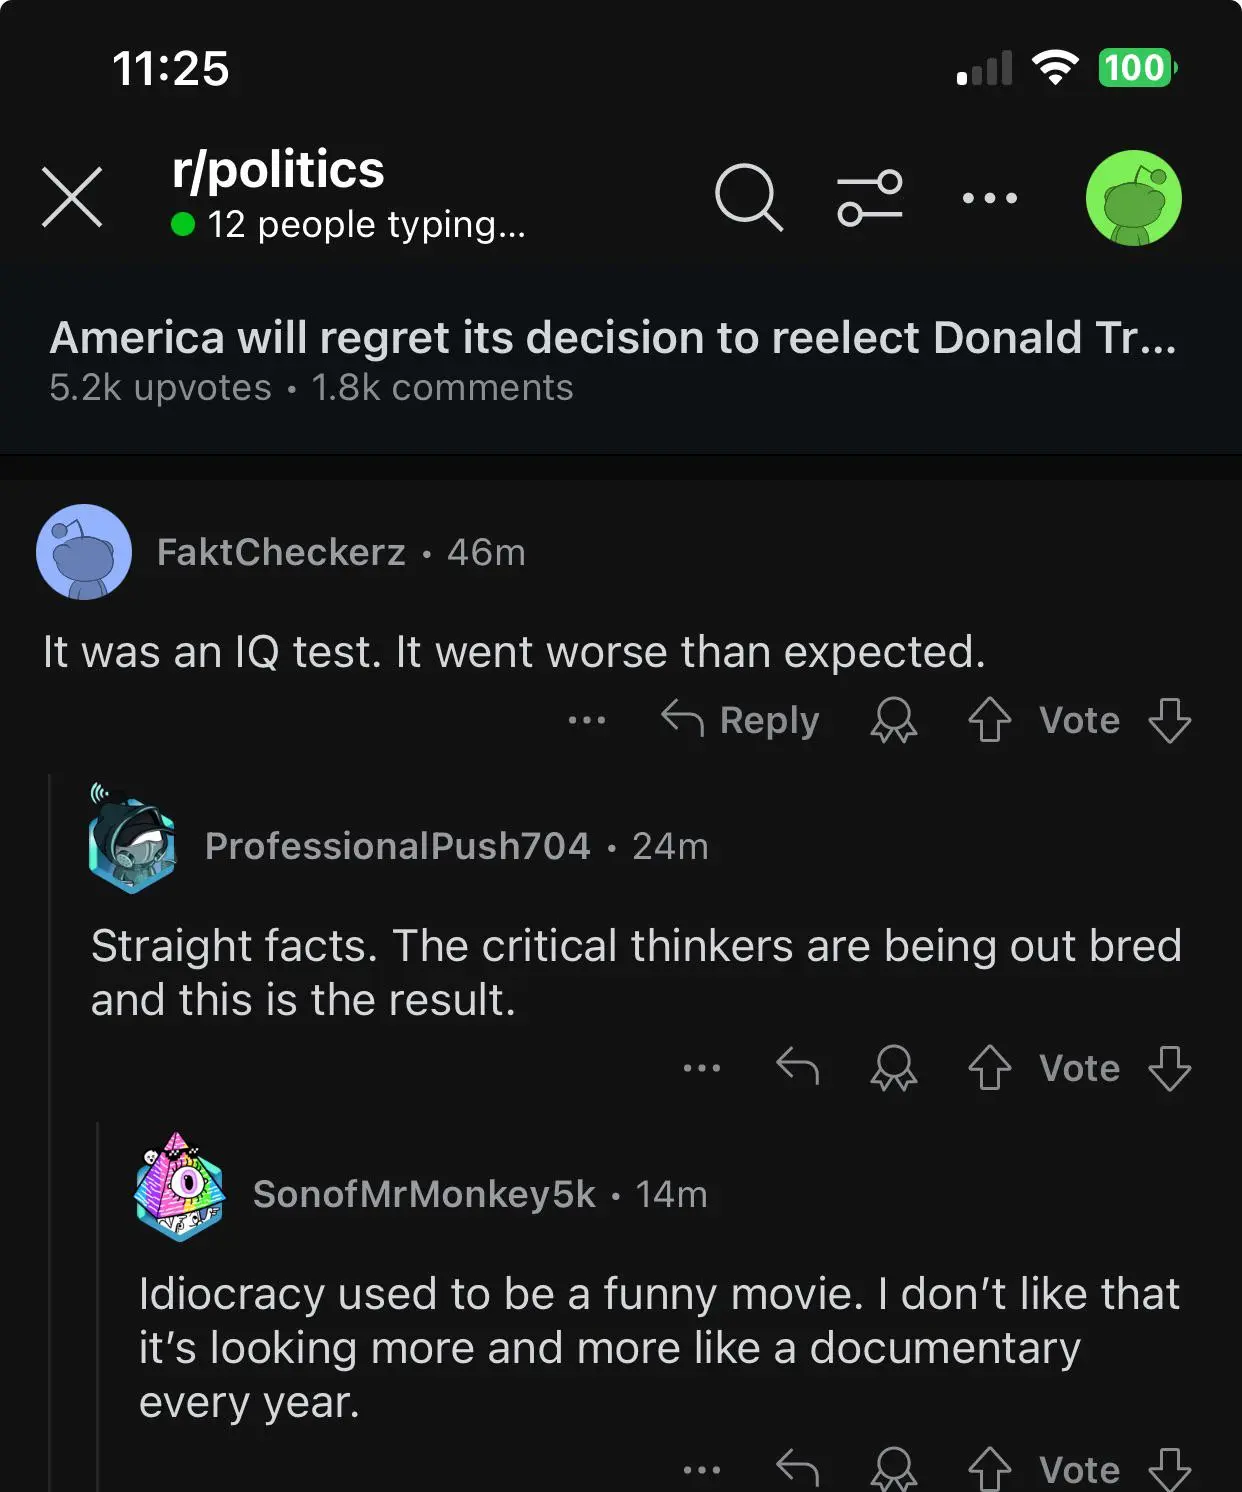Open more options for ProfessionalPush704's comment
Image resolution: width=1242 pixels, height=1492 pixels.
[701, 1068]
